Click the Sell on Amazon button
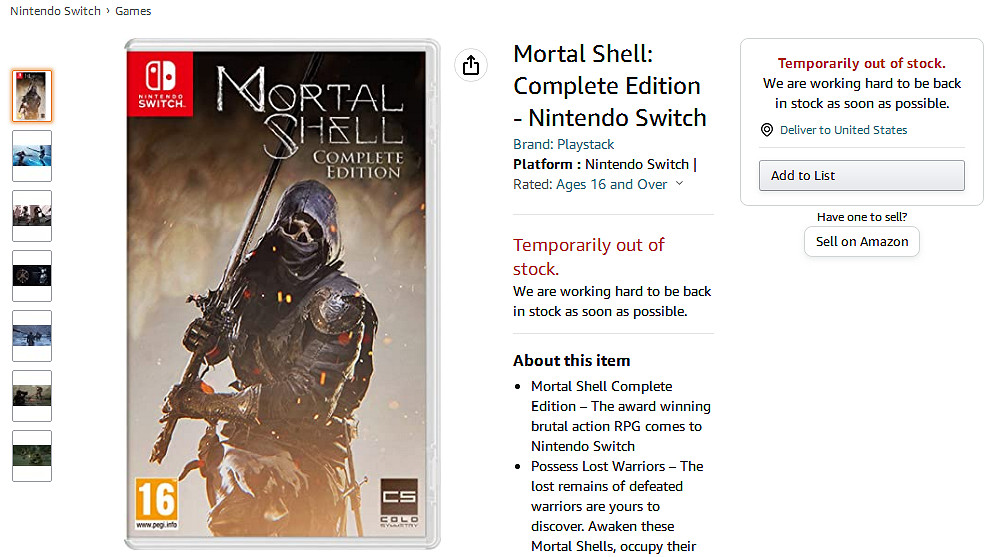Screen dimensions: 995x557 [x=861, y=241]
